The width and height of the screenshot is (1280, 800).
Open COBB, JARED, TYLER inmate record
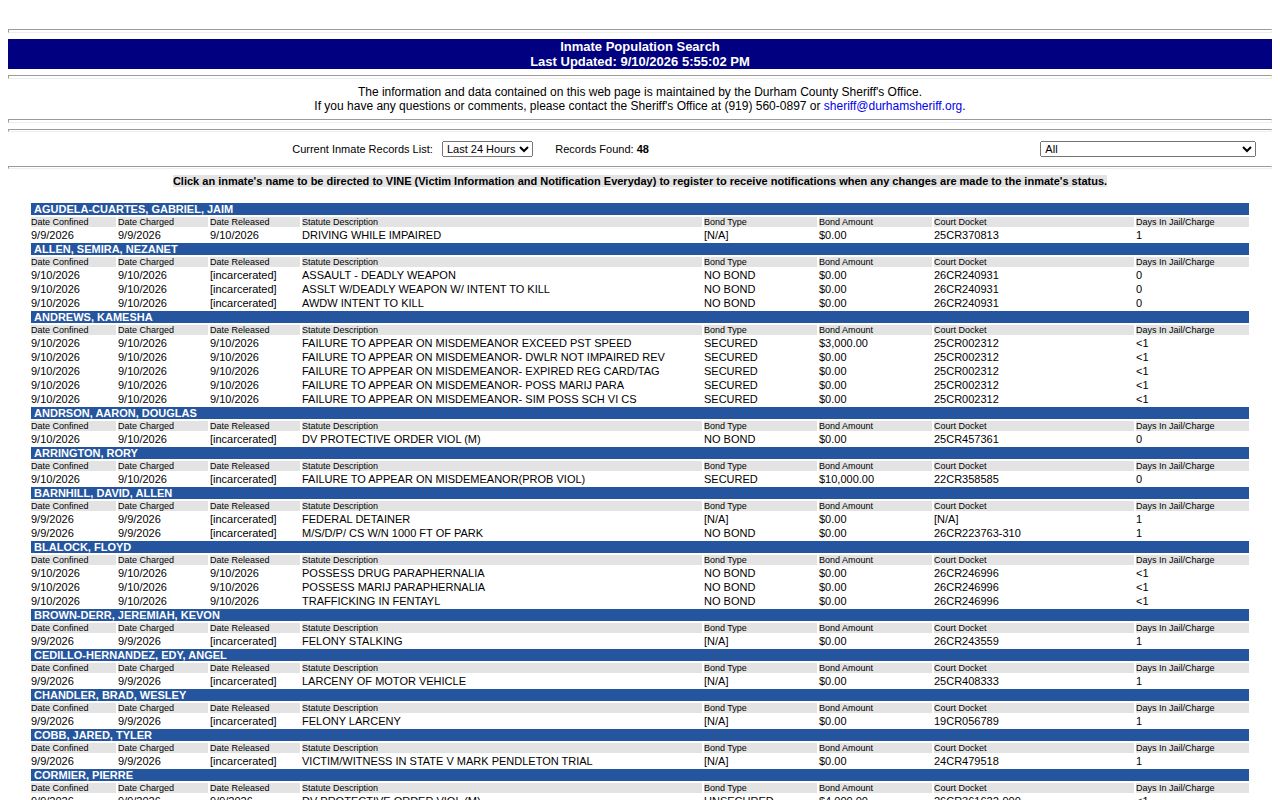coord(93,735)
